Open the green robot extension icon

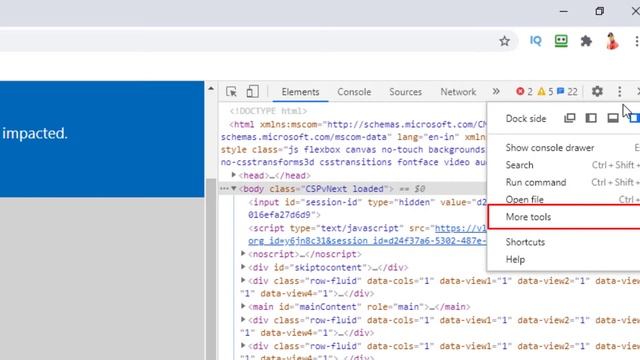(561, 41)
